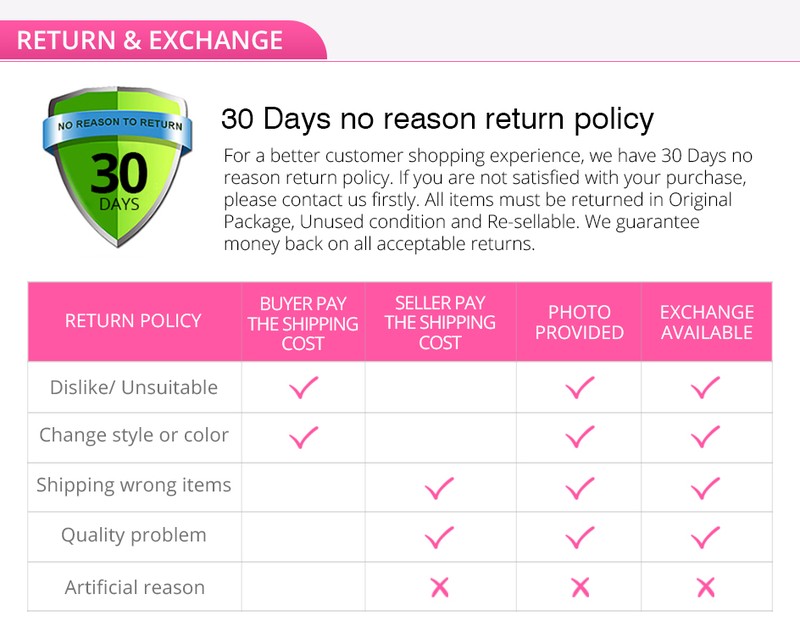Click the Artificial reason seller-pays X mark
800x644 pixels.
coord(439,587)
